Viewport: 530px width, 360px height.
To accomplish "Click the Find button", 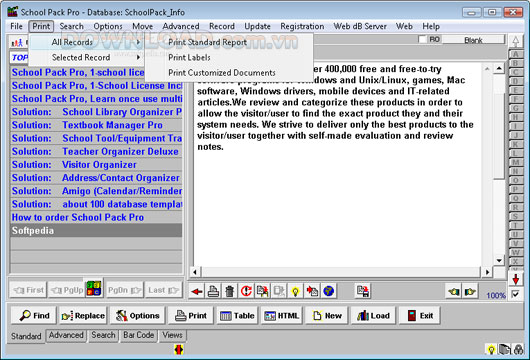I will [x=34, y=315].
